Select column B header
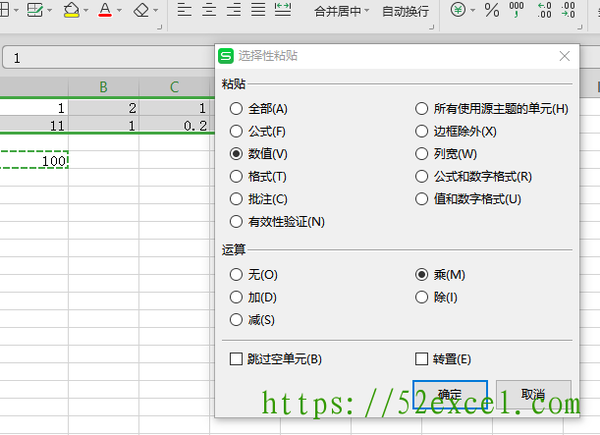 (x=103, y=87)
